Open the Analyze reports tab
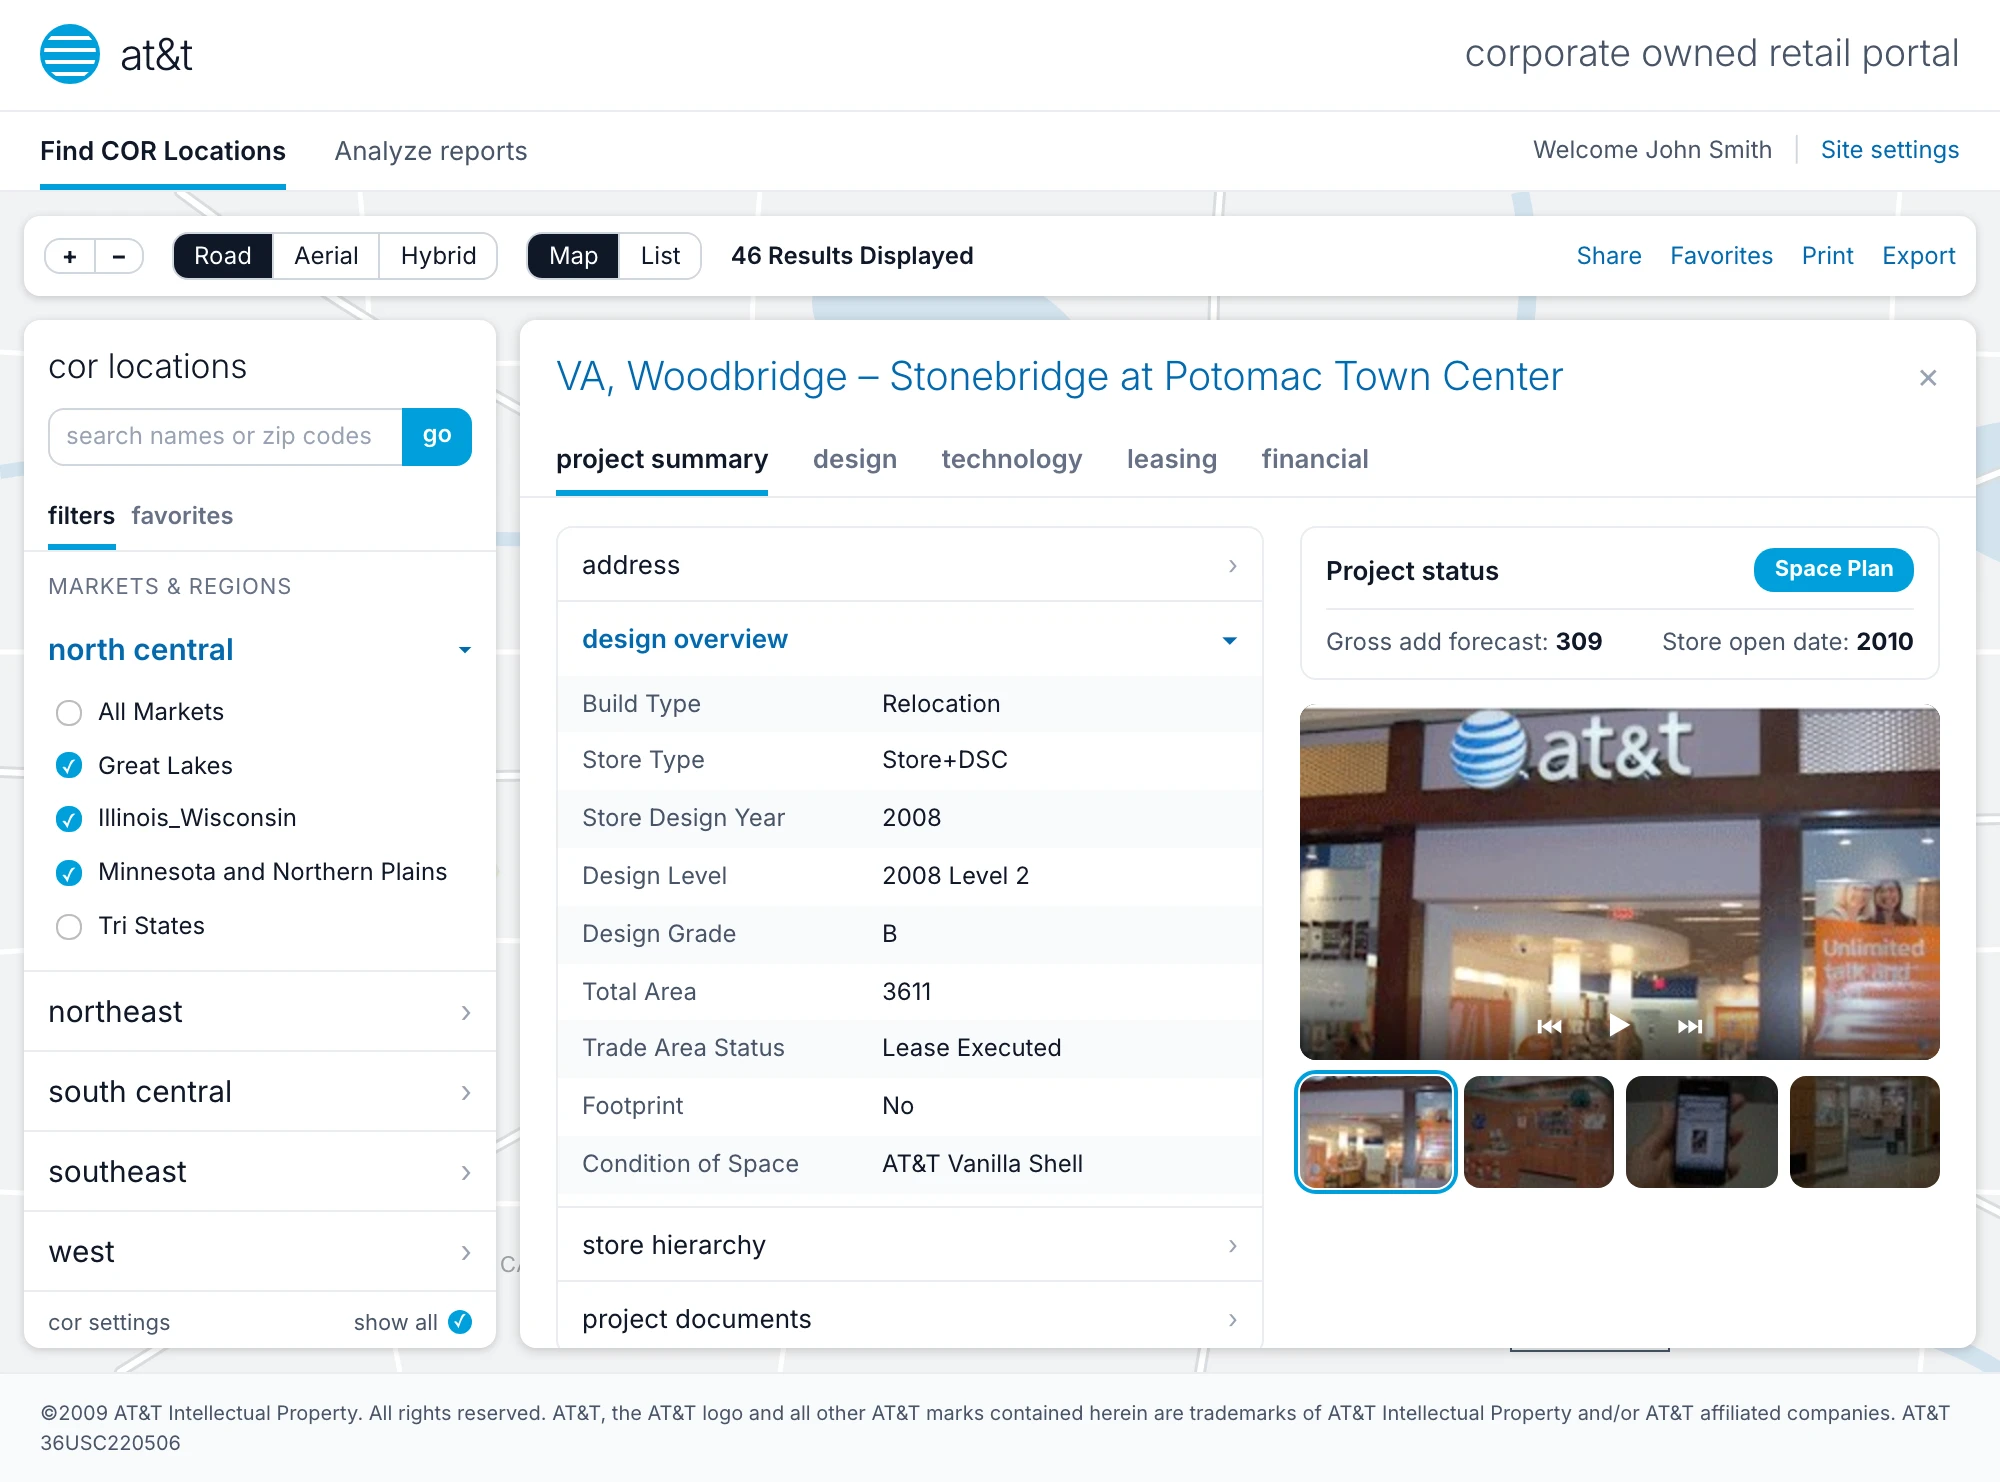Image resolution: width=2000 pixels, height=1482 pixels. 431,151
